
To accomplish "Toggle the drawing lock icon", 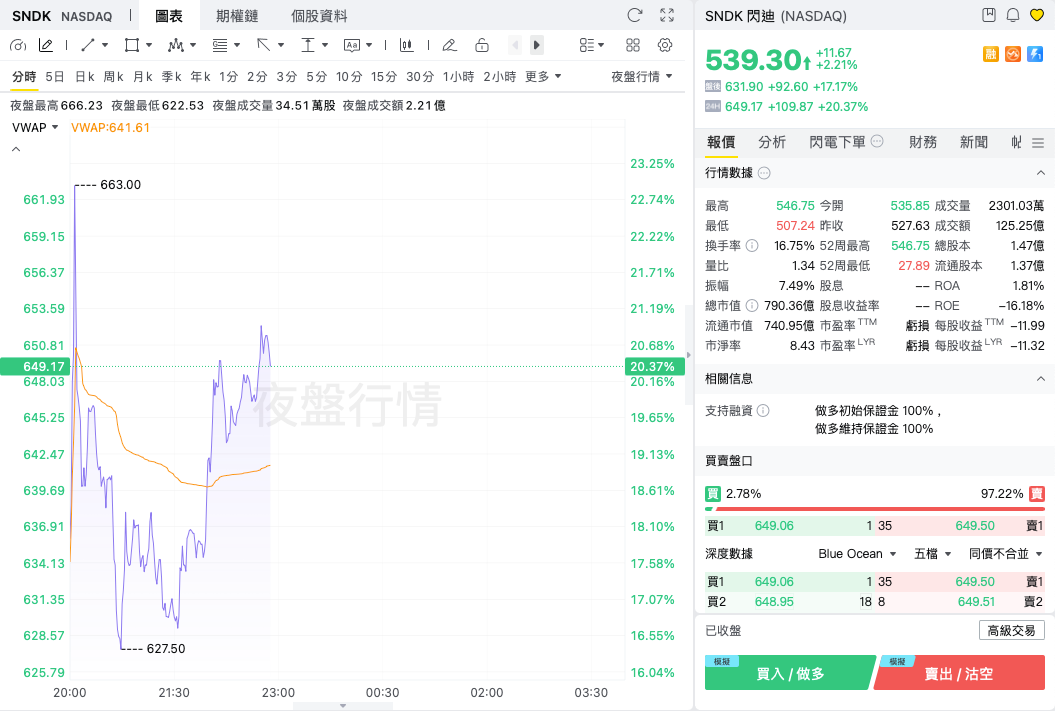I will pos(482,45).
